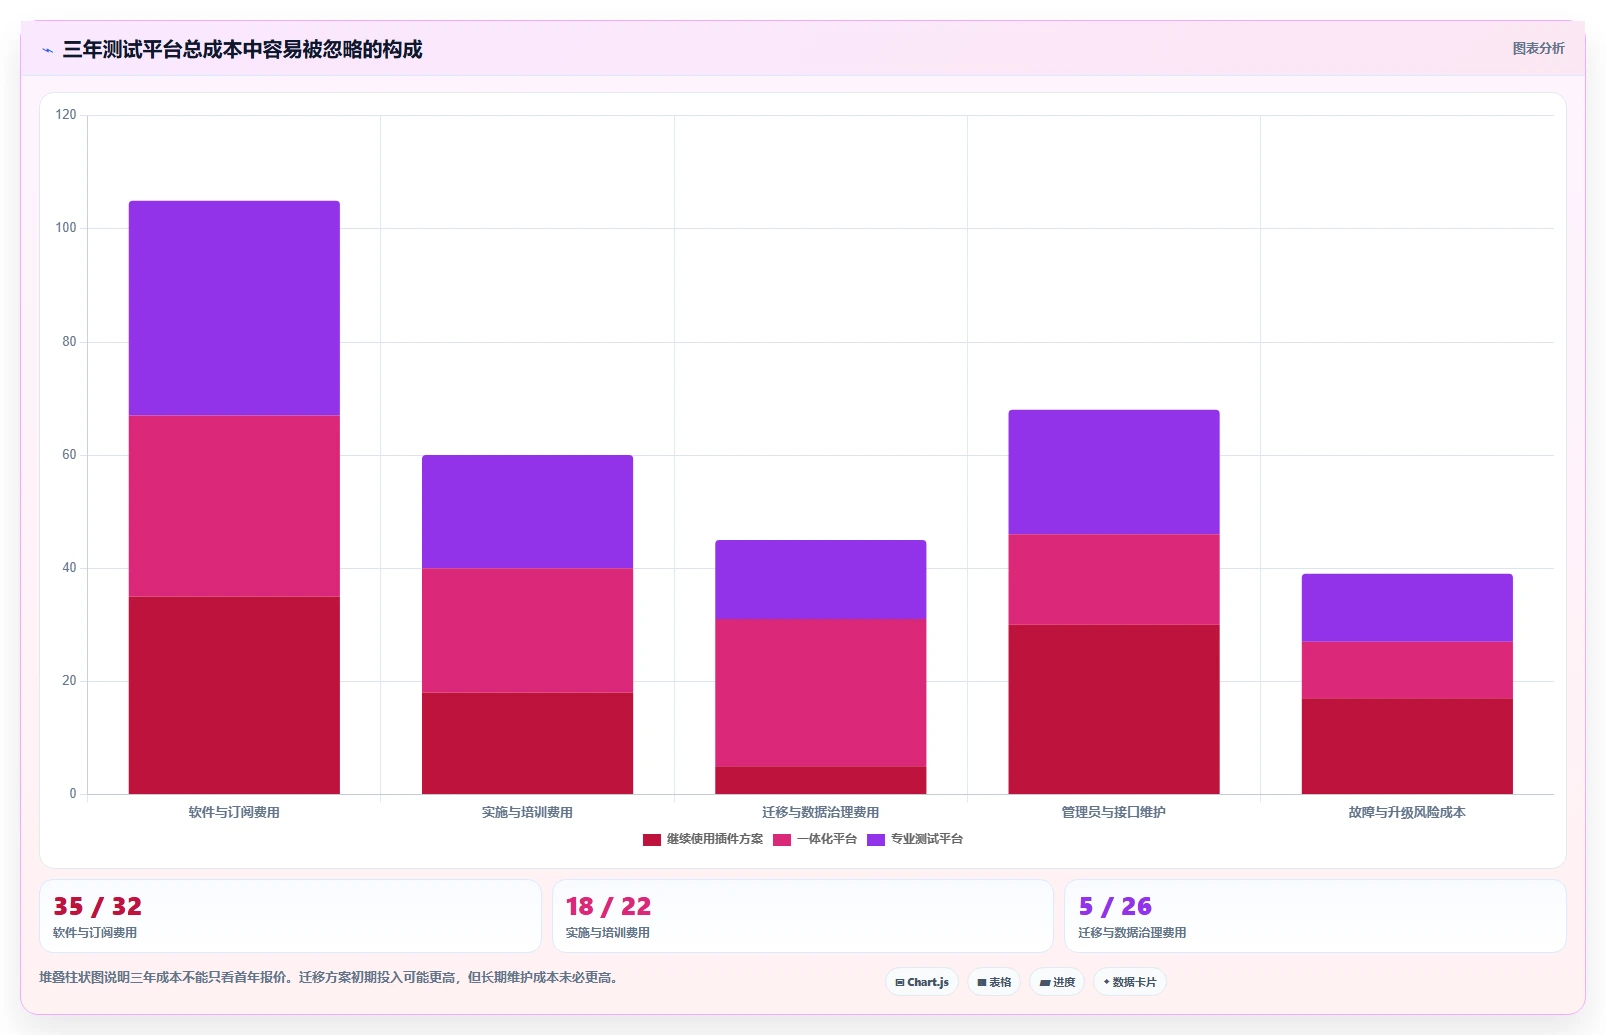Select the crimson segment of the 软件与订阅费用 bar
This screenshot has width=1606, height=1035.
tap(234, 695)
